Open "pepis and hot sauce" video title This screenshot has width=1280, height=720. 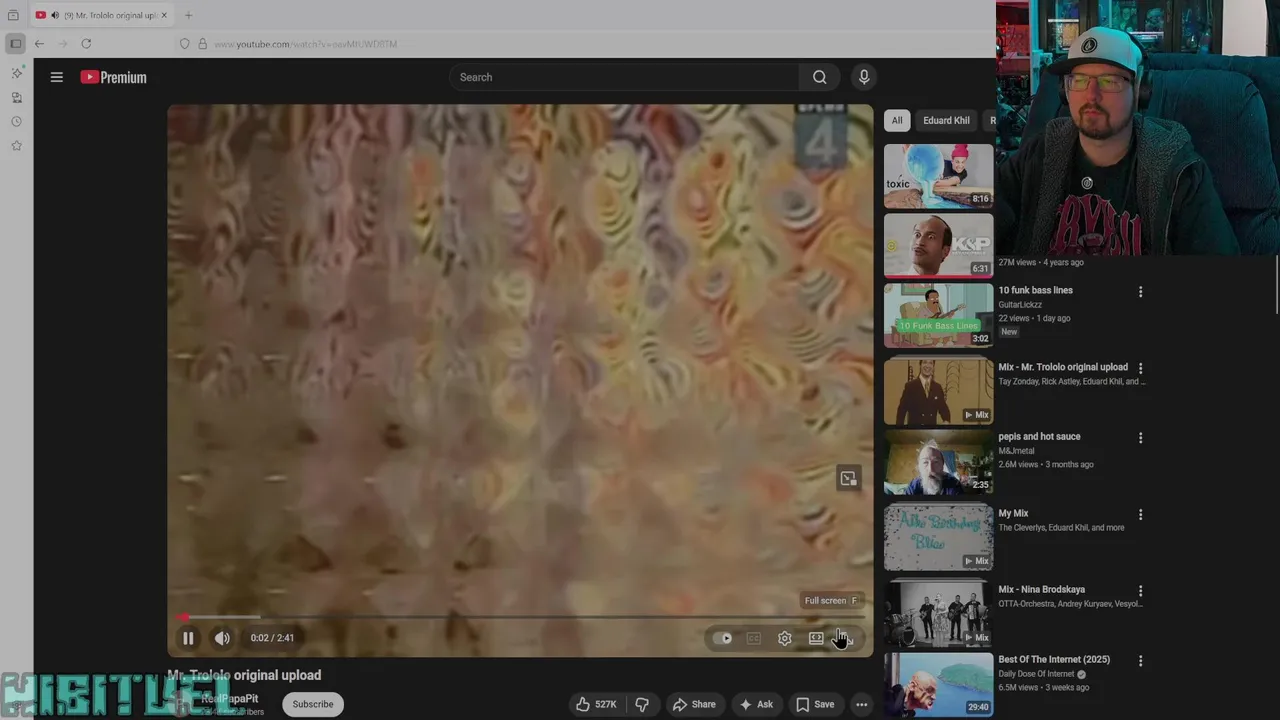pyautogui.click(x=1039, y=436)
